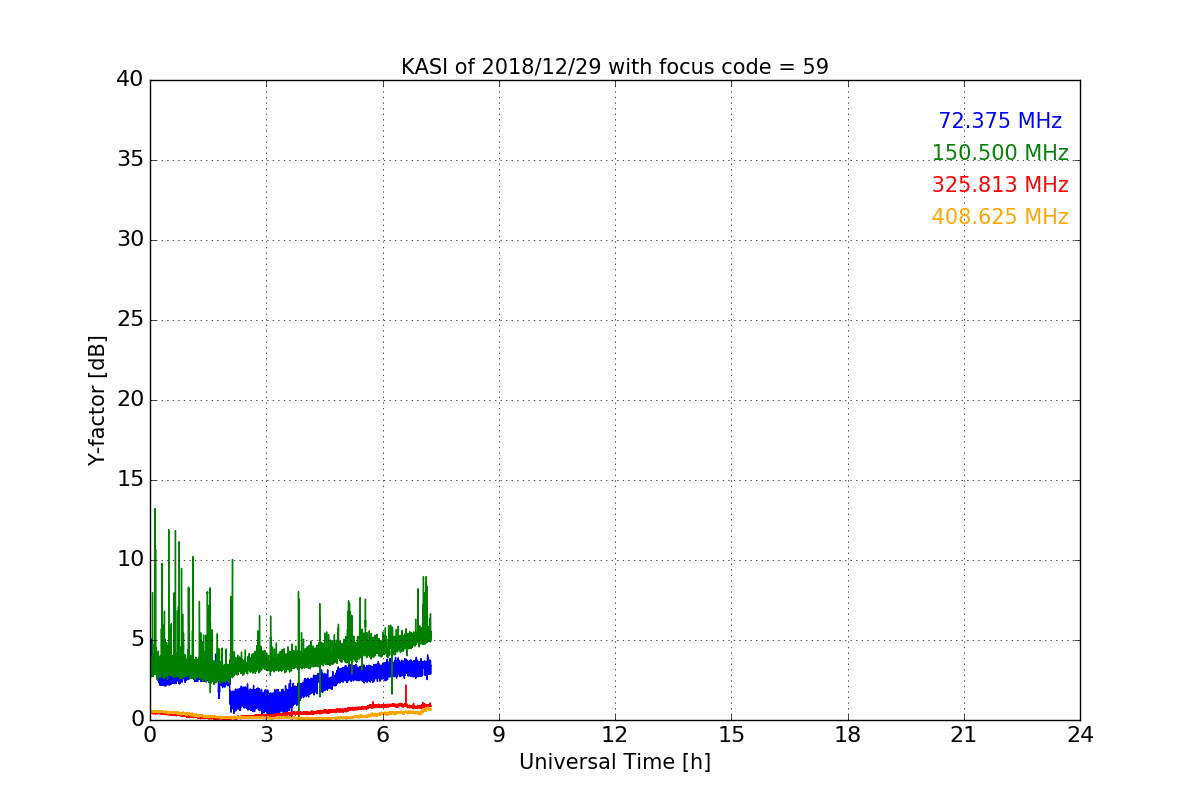Select the '72.375 MHz' blue legend label
Image resolution: width=1200 pixels, height=800 pixels.
coord(1000,121)
